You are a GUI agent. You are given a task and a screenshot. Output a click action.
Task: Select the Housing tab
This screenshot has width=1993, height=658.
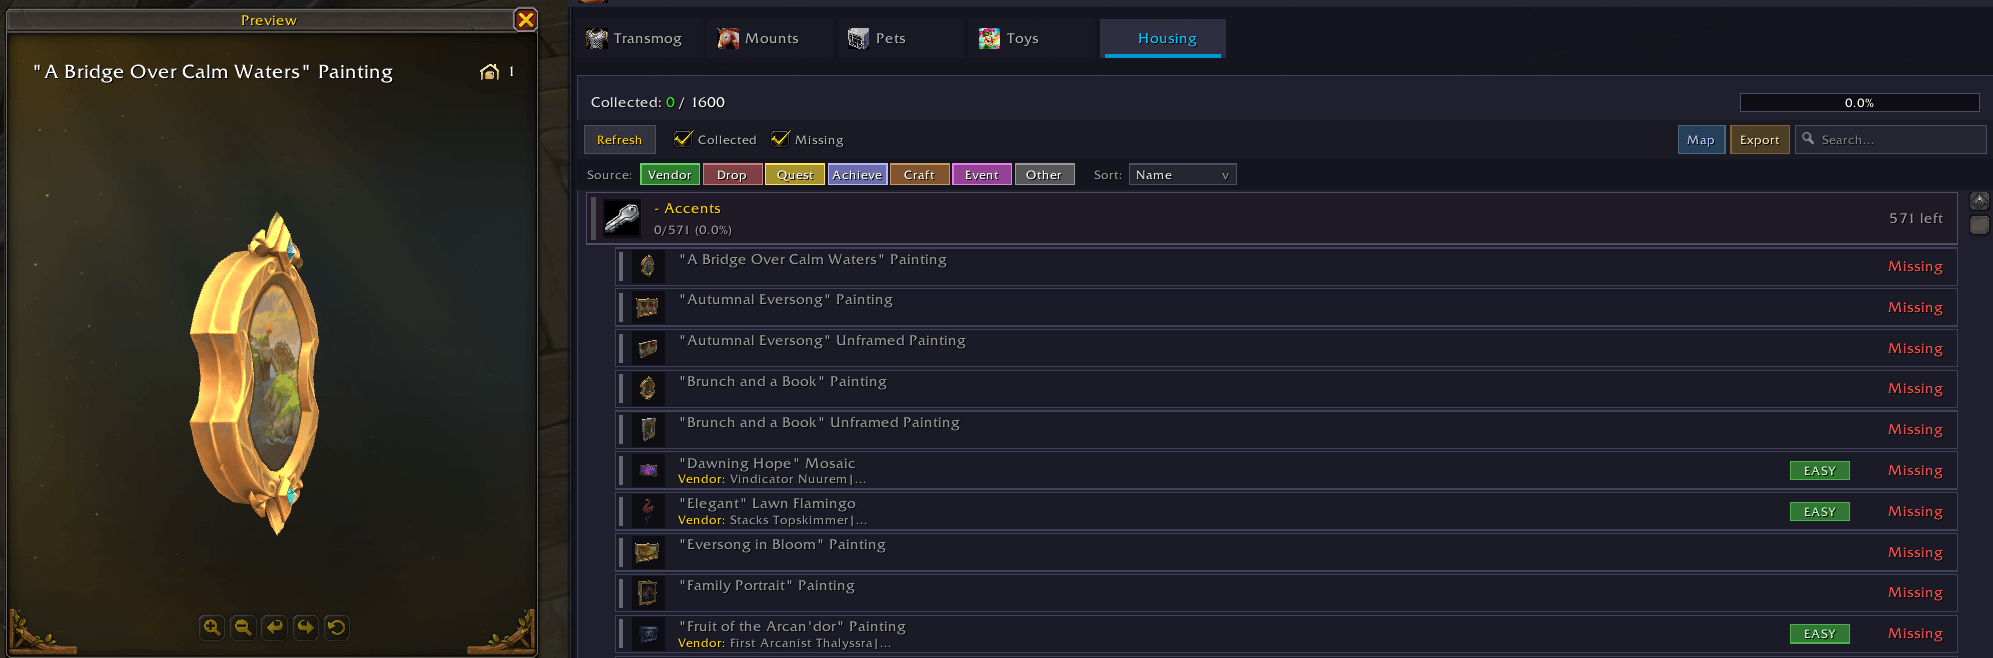(1163, 39)
